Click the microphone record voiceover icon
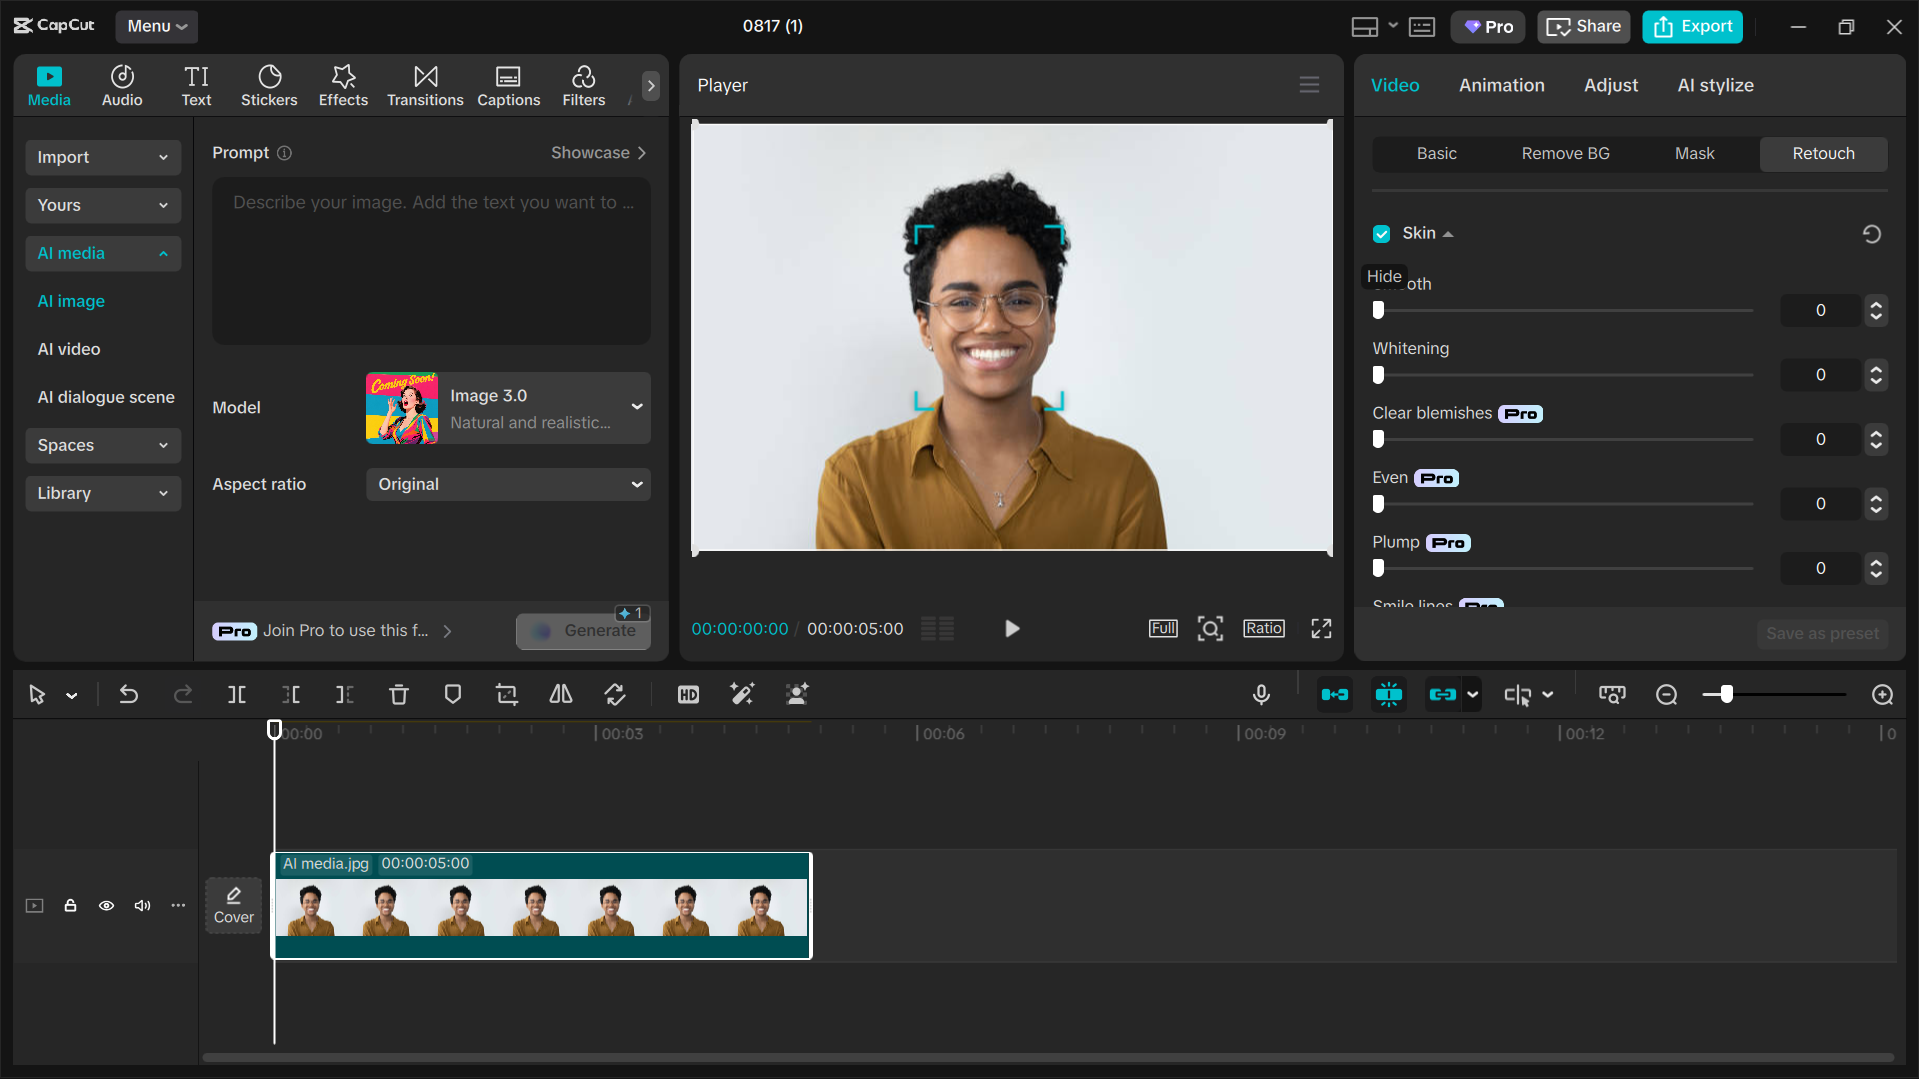This screenshot has height=1079, width=1919. coord(1261,694)
